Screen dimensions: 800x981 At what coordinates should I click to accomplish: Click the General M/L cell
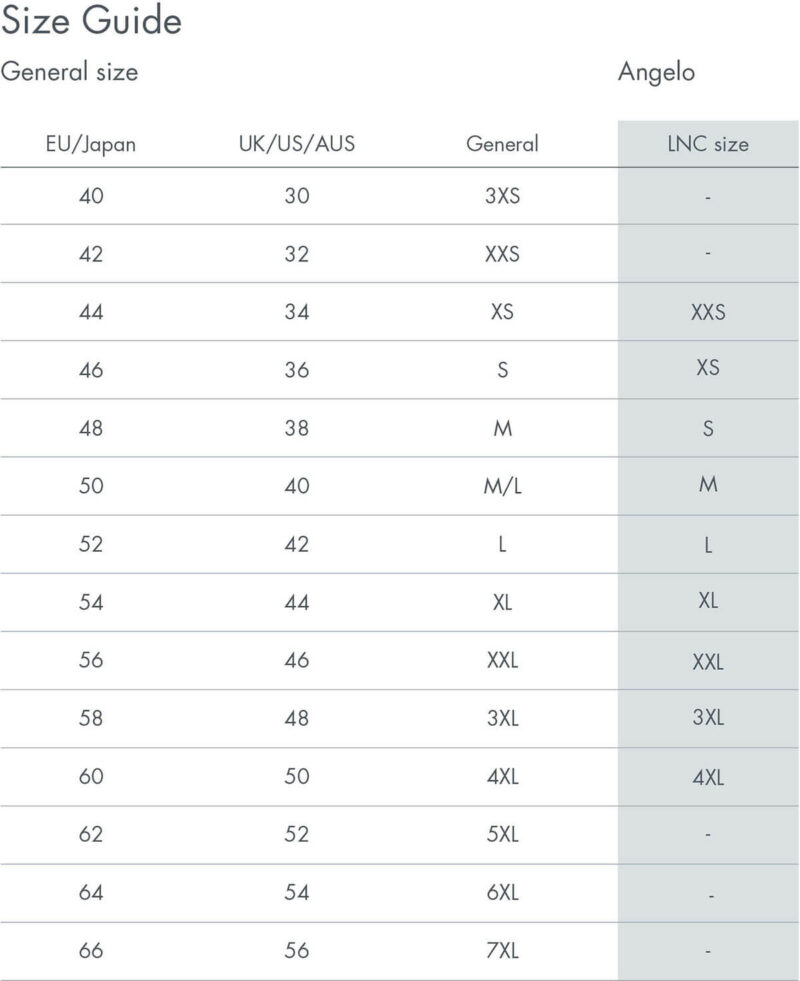[502, 485]
